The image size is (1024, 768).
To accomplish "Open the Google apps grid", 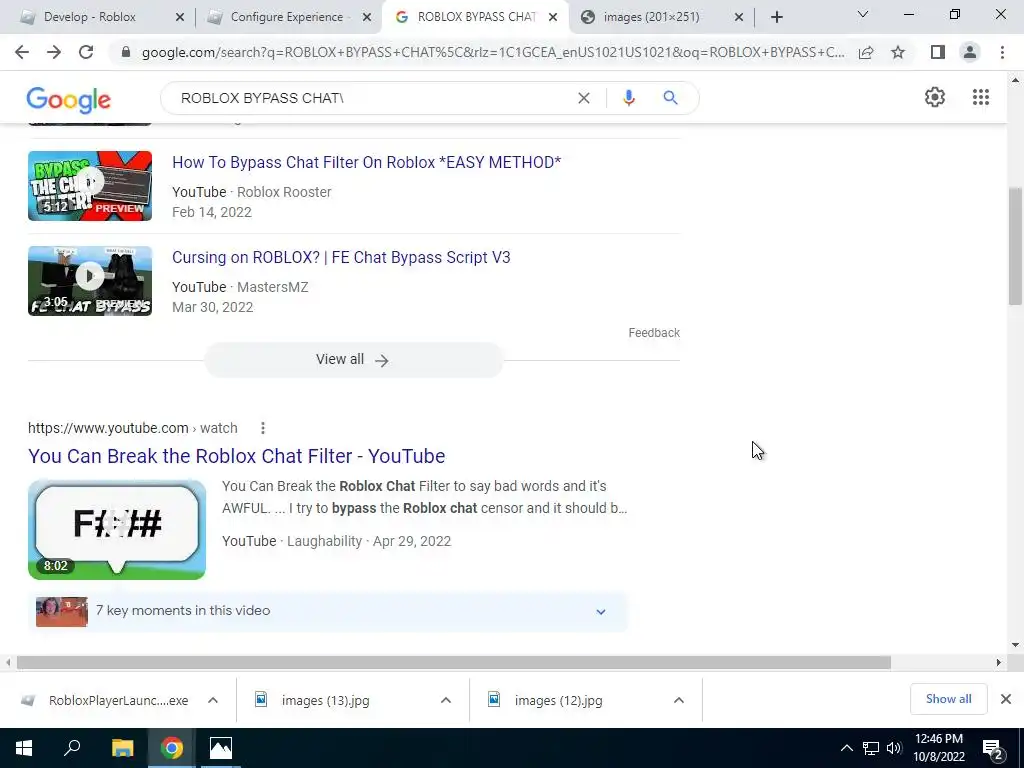I will click(x=981, y=97).
